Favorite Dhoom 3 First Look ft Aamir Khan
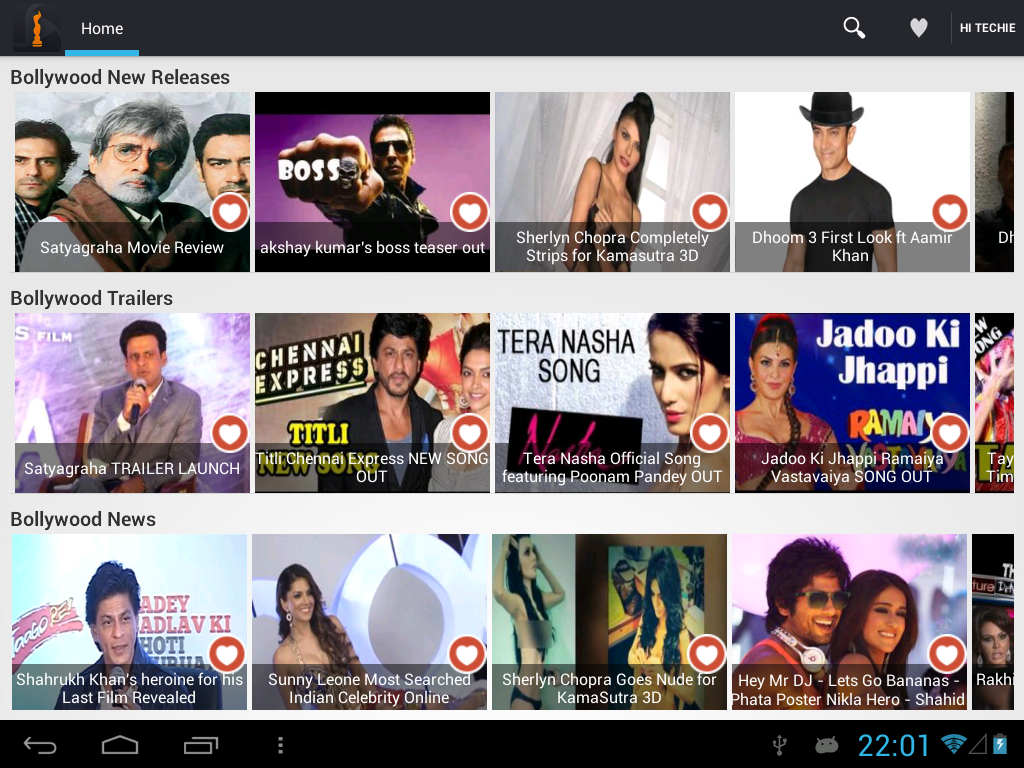1024x768 pixels. pyautogui.click(x=950, y=212)
